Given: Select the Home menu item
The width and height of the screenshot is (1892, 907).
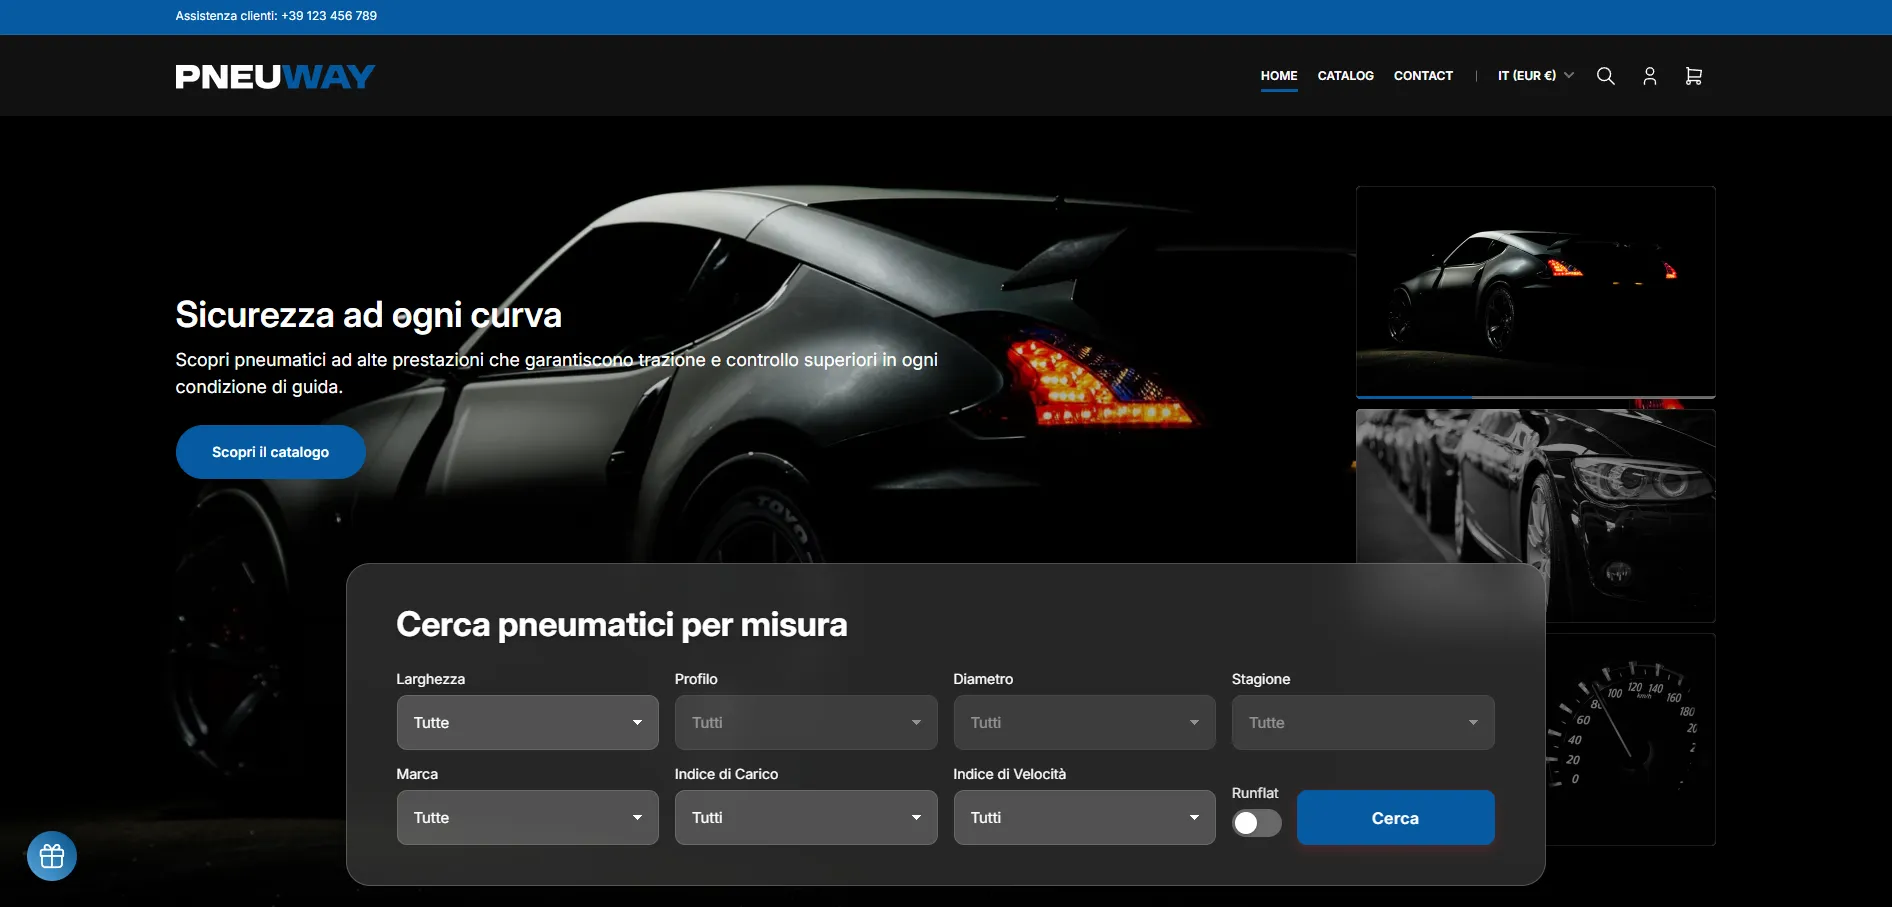Looking at the screenshot, I should [x=1278, y=76].
